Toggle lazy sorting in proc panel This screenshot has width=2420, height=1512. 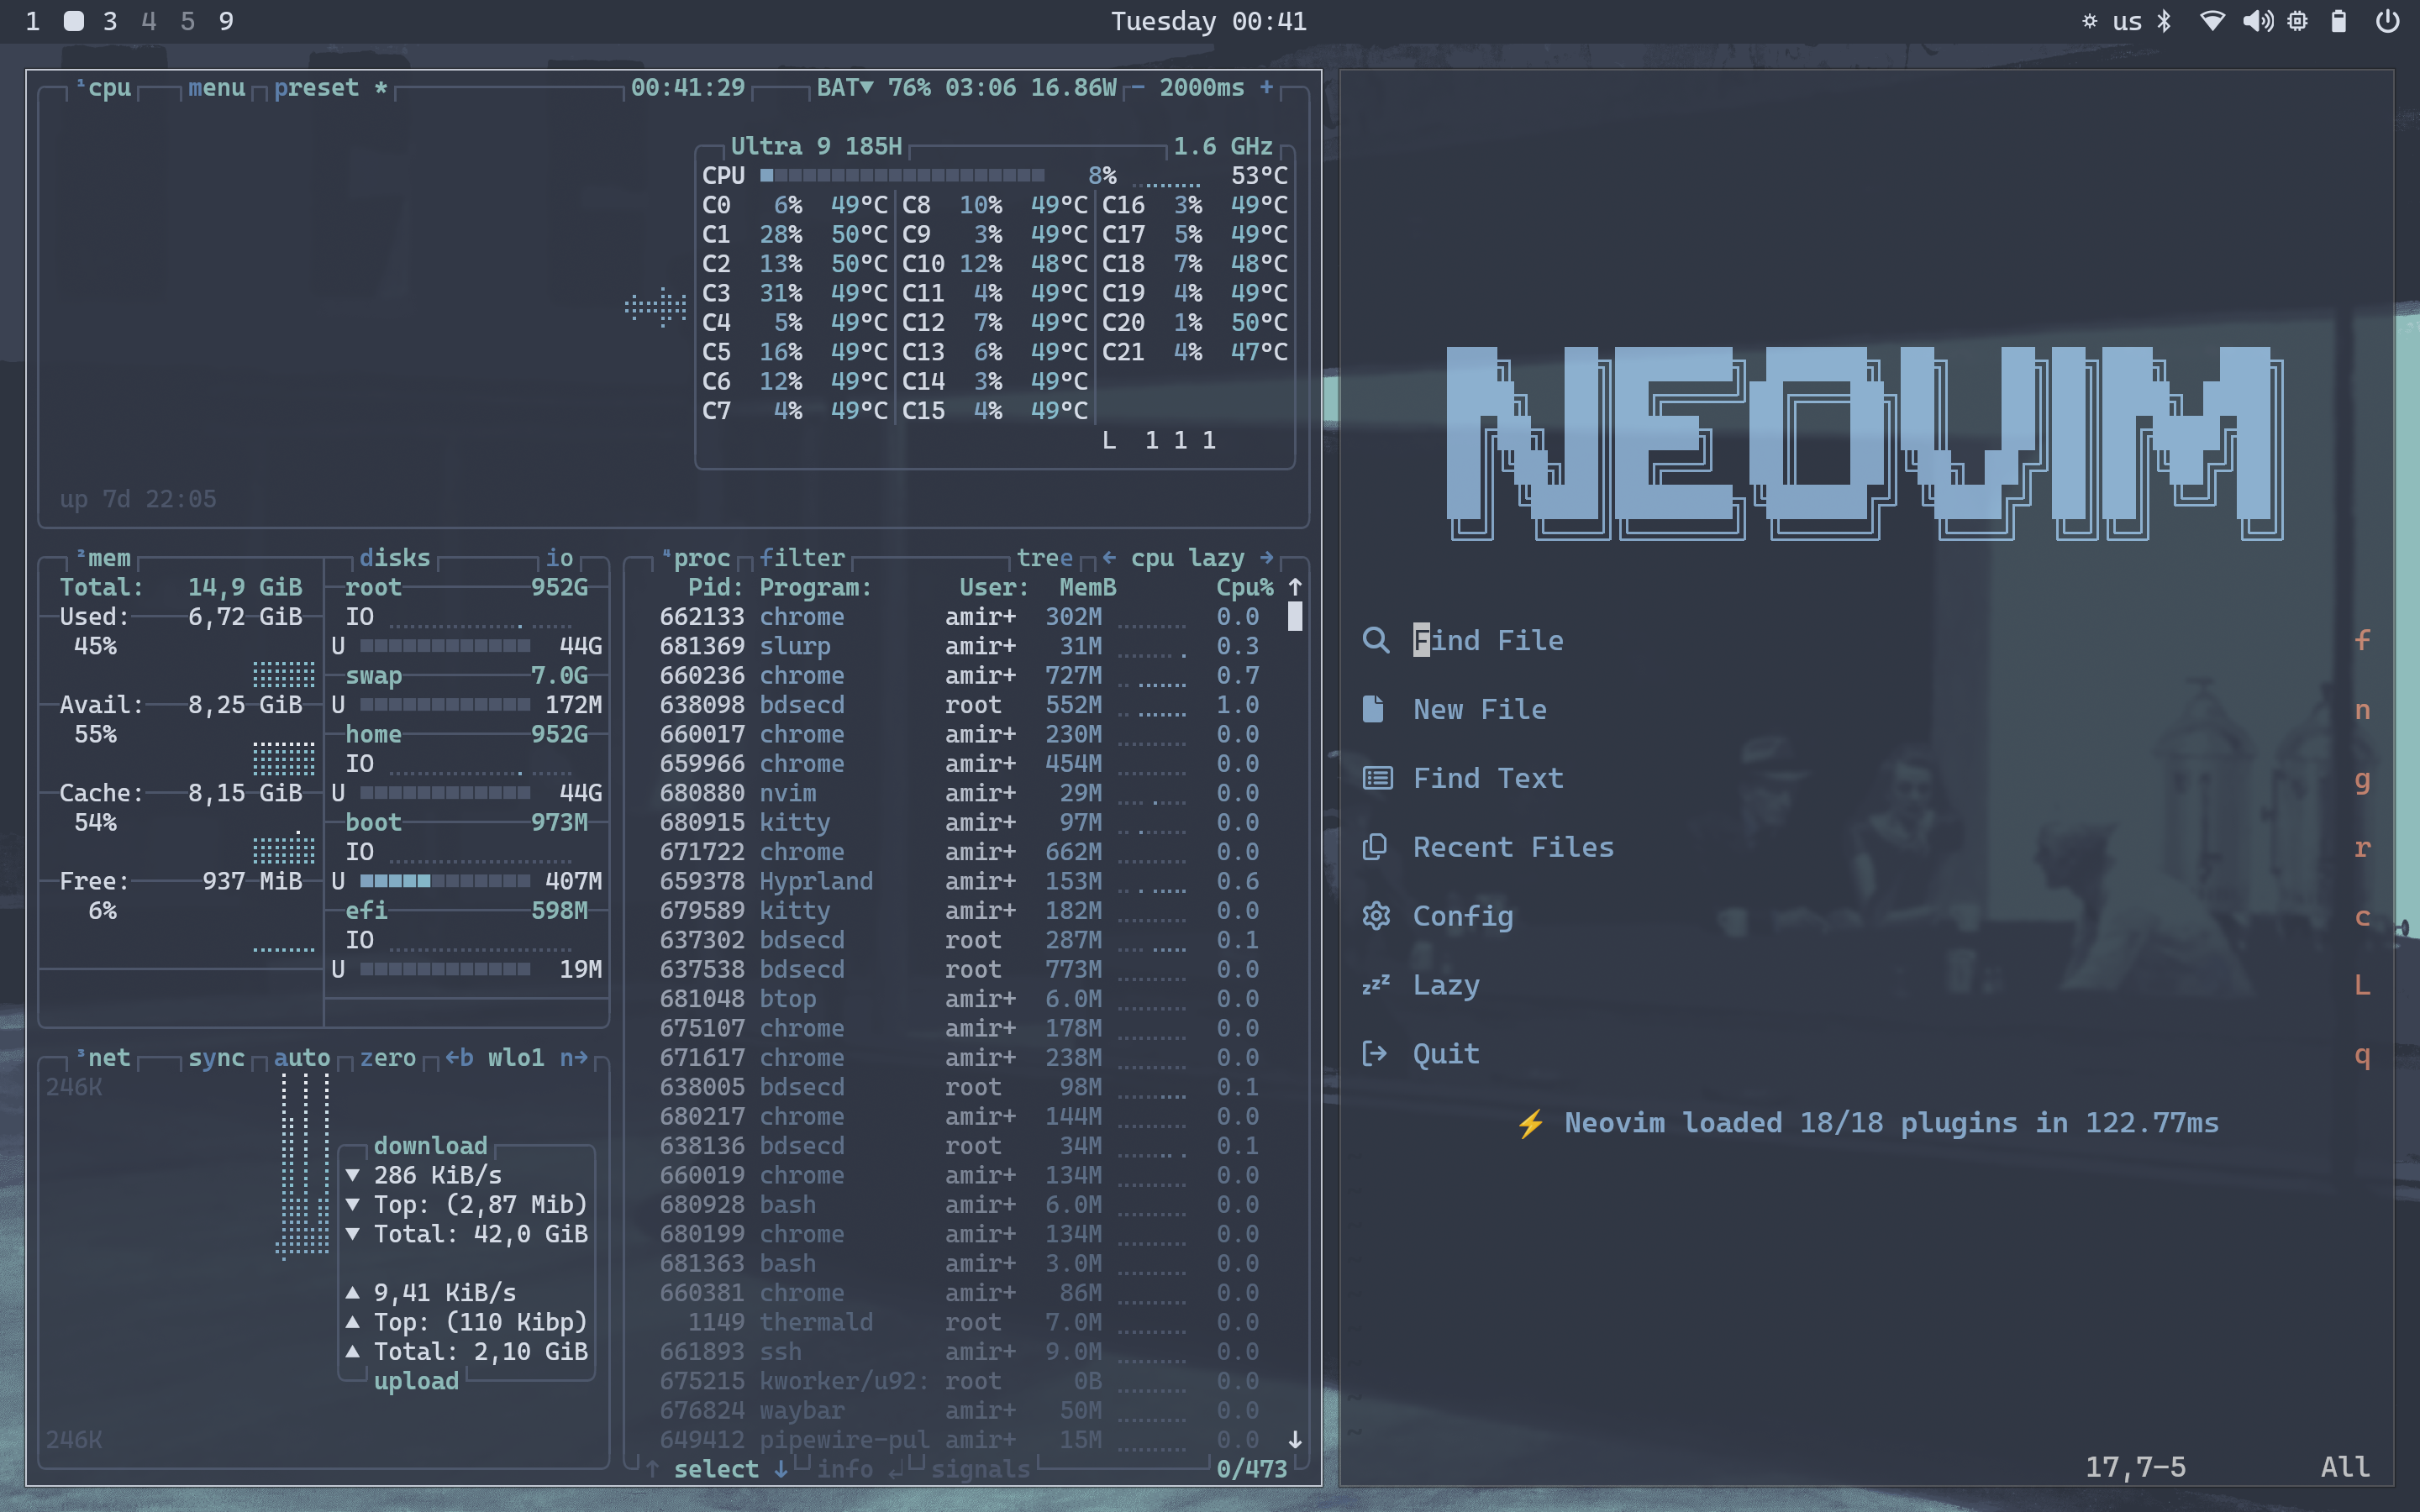point(1216,558)
